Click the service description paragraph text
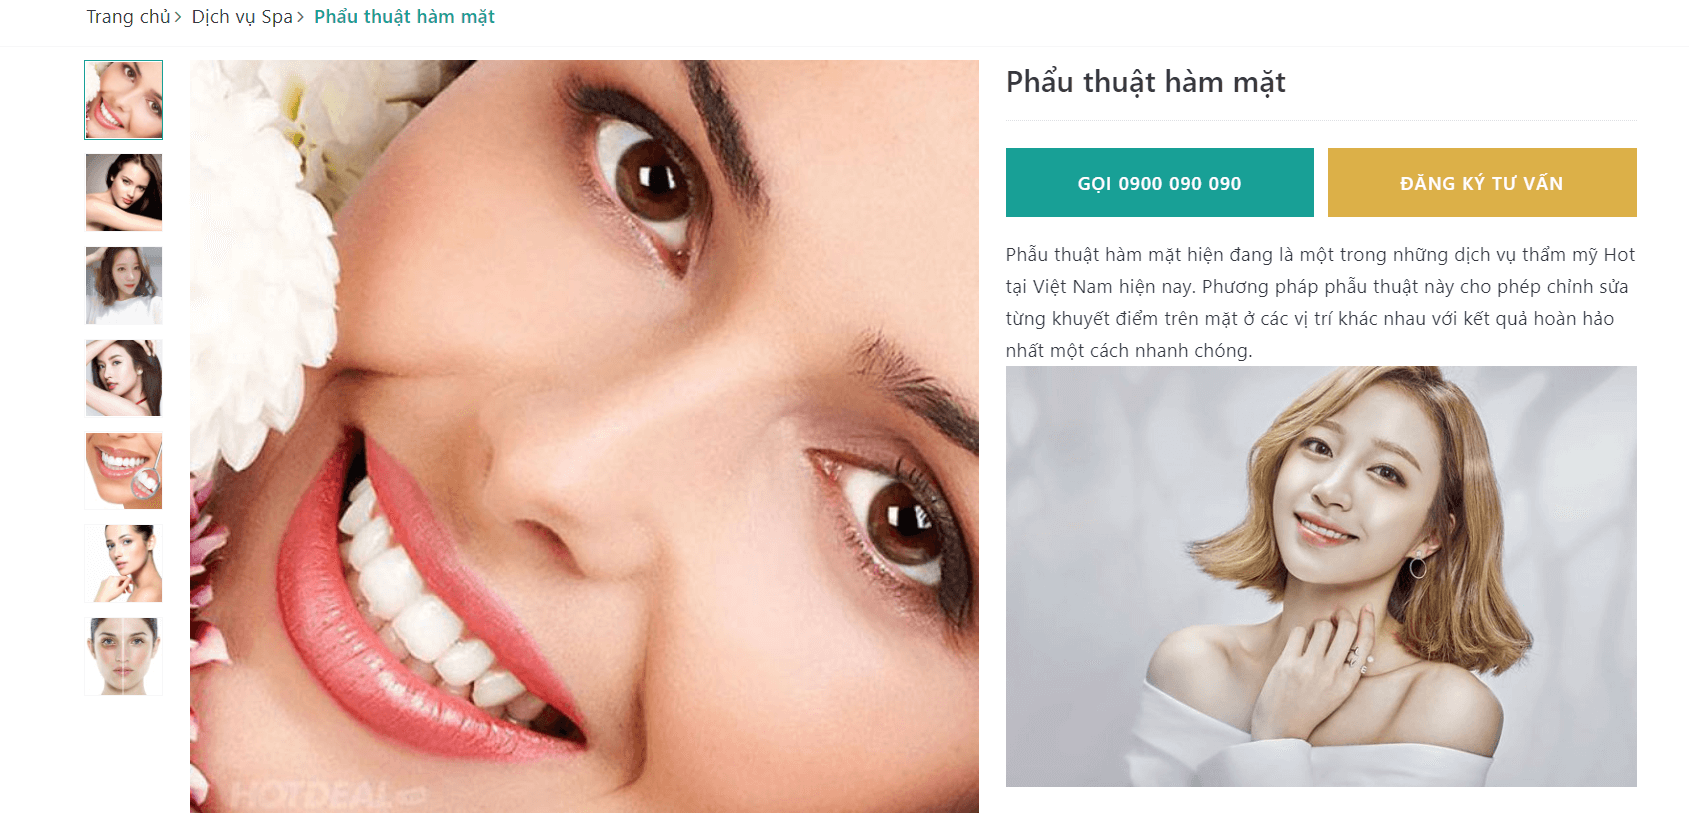 1321,302
